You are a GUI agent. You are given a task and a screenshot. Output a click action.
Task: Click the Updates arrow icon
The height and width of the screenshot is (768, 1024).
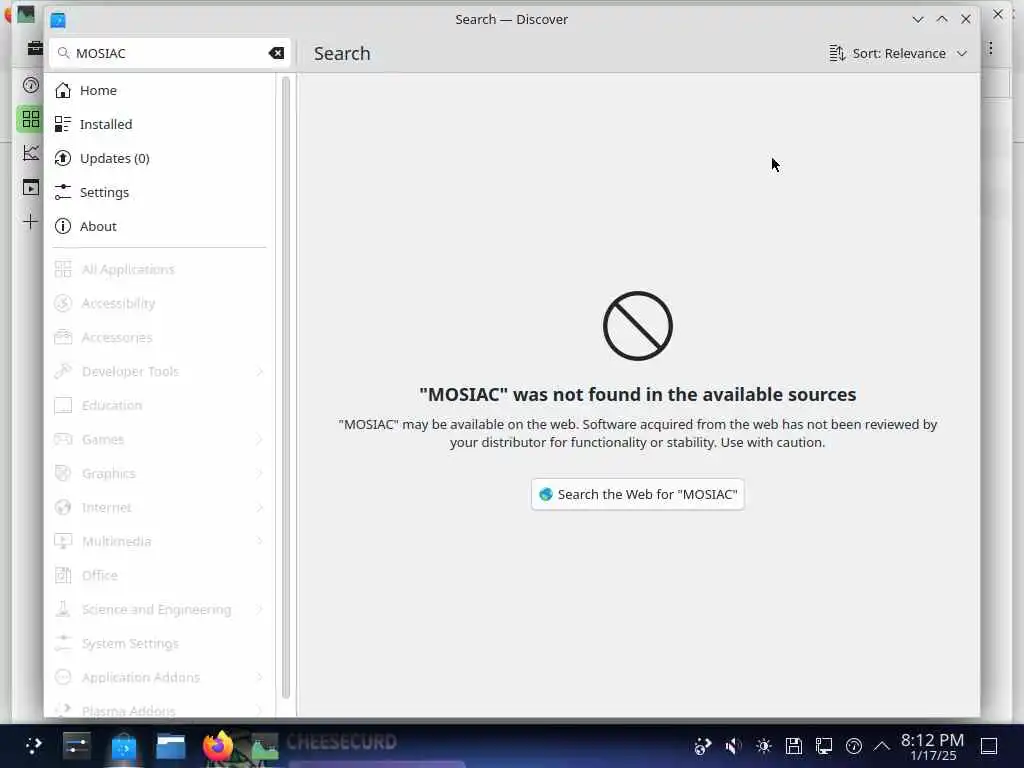click(x=63, y=158)
